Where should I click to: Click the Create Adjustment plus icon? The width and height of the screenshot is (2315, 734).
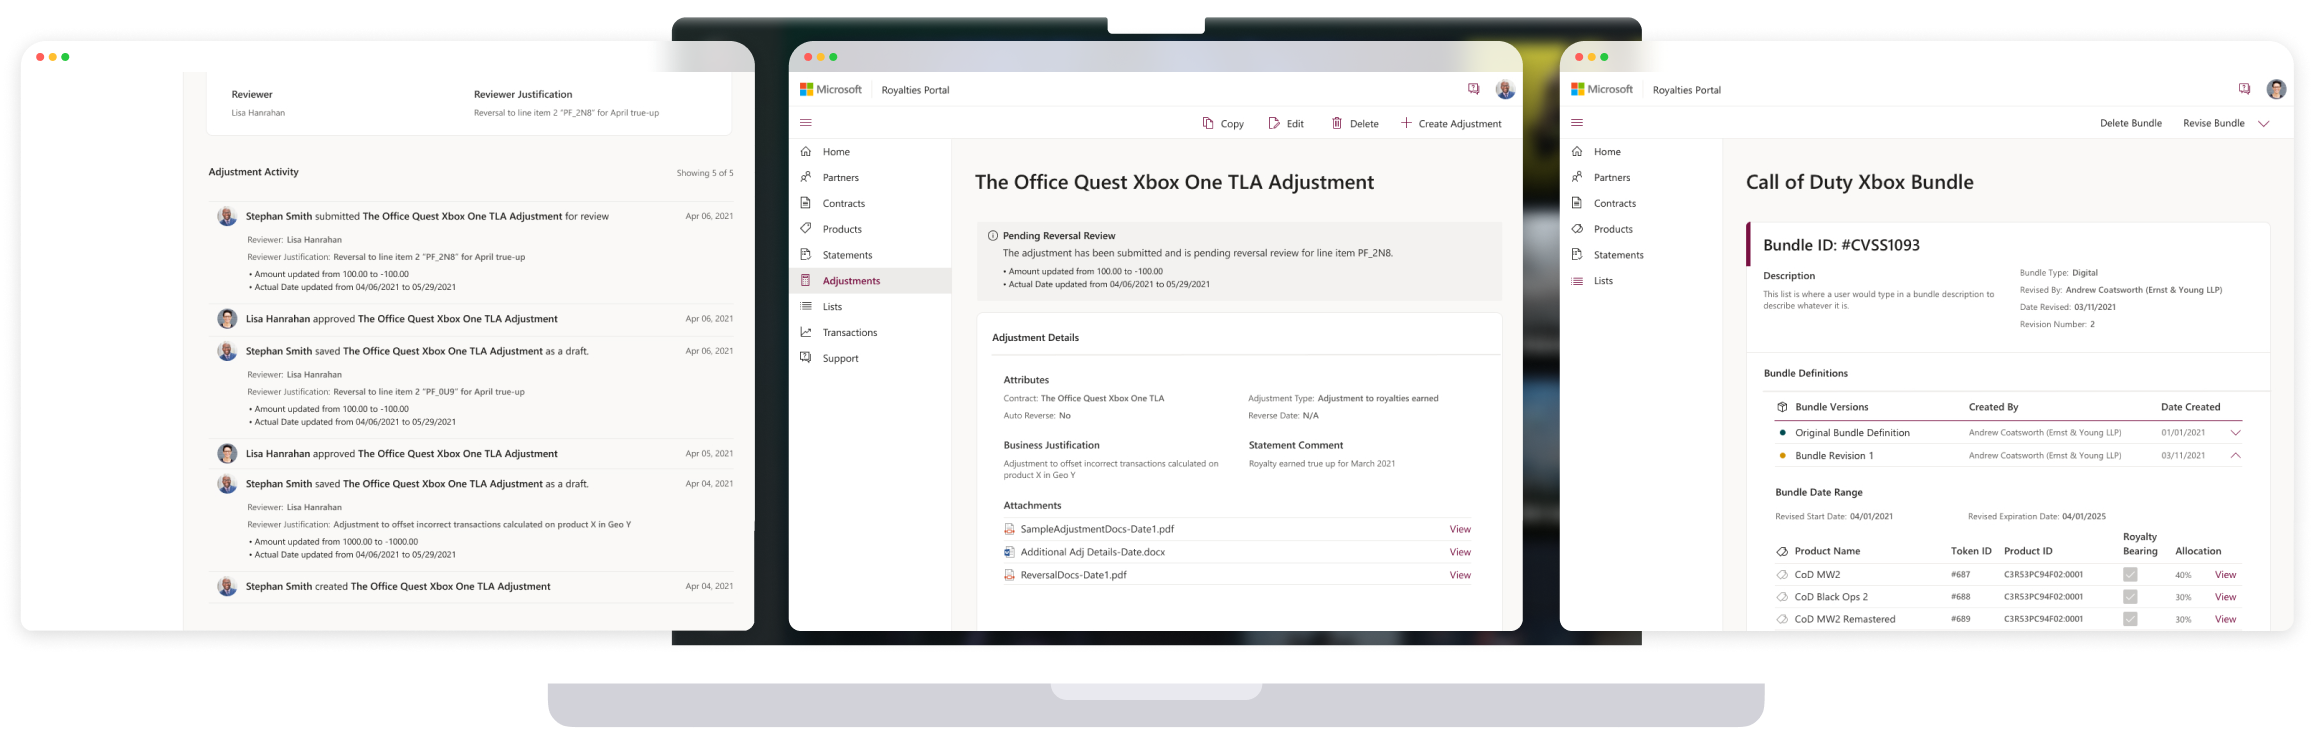pos(1406,123)
